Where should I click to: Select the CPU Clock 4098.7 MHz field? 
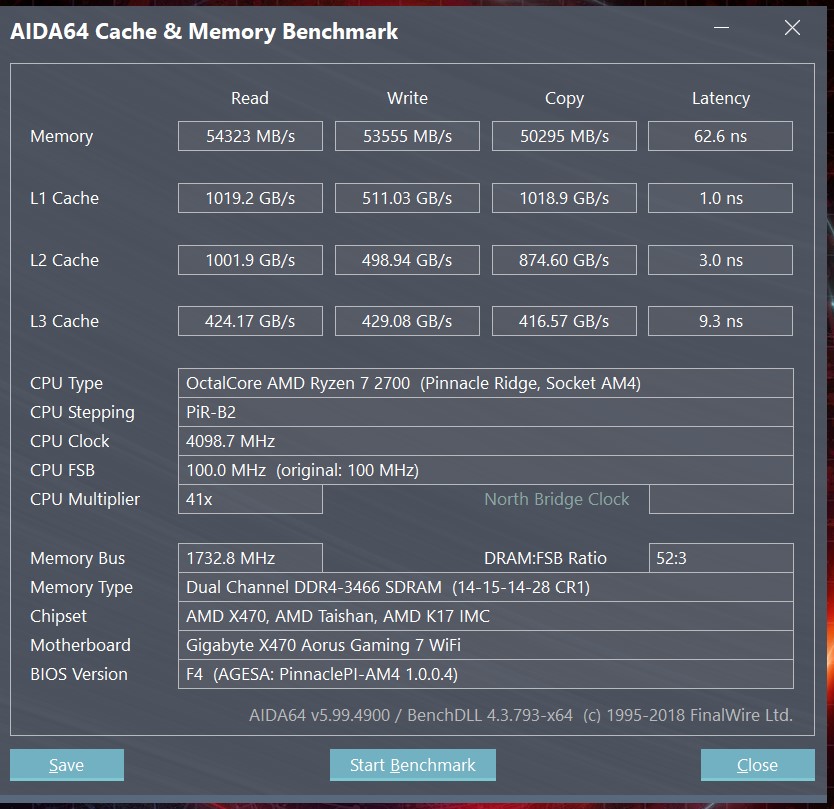pos(486,441)
